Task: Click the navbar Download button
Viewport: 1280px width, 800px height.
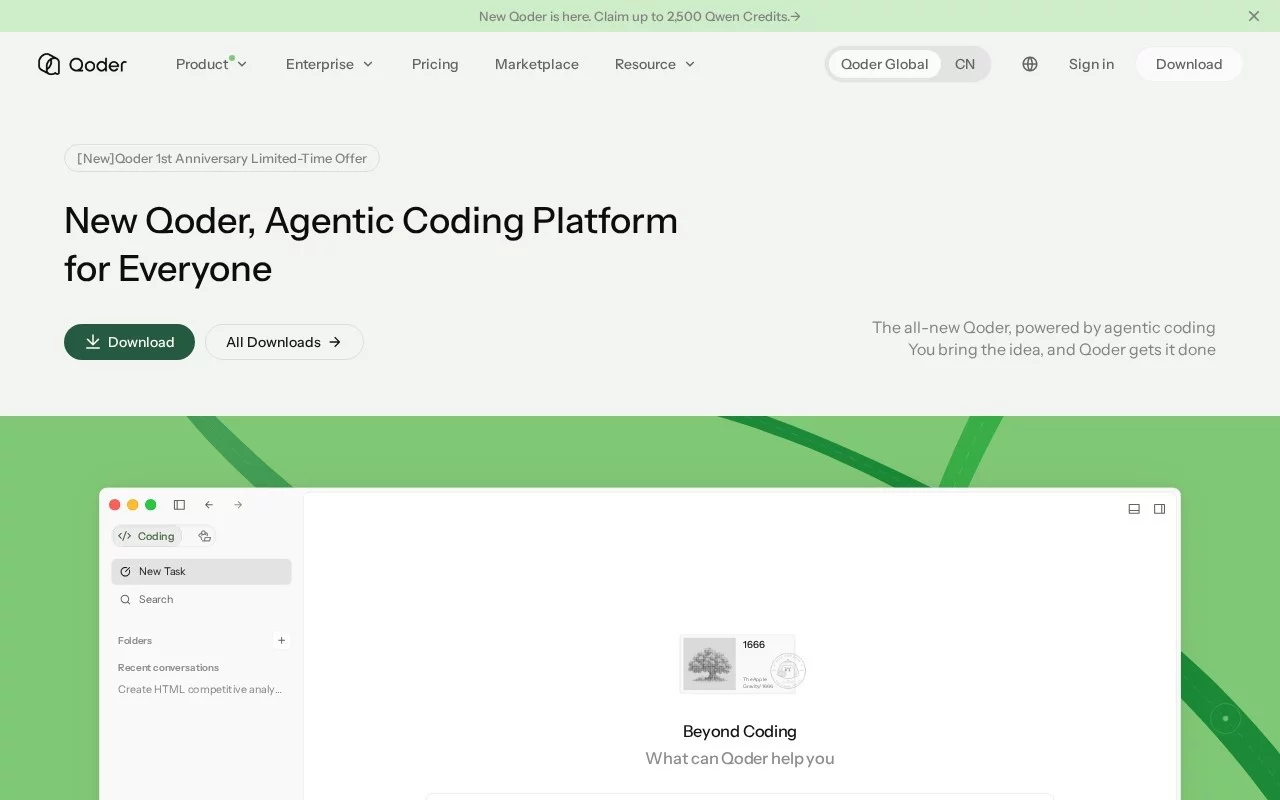Action: click(1189, 64)
